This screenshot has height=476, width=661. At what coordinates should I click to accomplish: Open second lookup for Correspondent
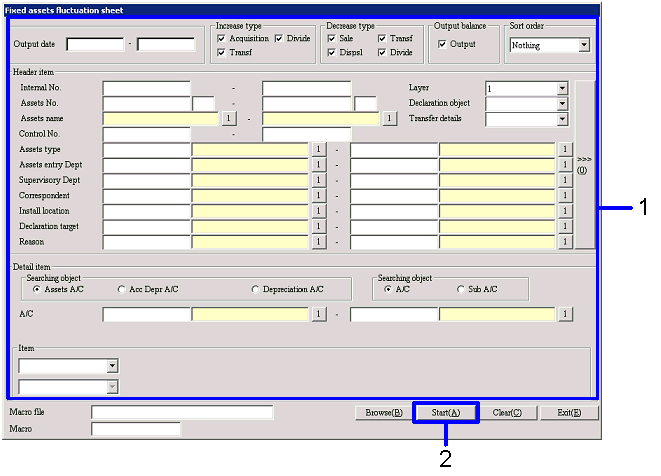point(565,196)
